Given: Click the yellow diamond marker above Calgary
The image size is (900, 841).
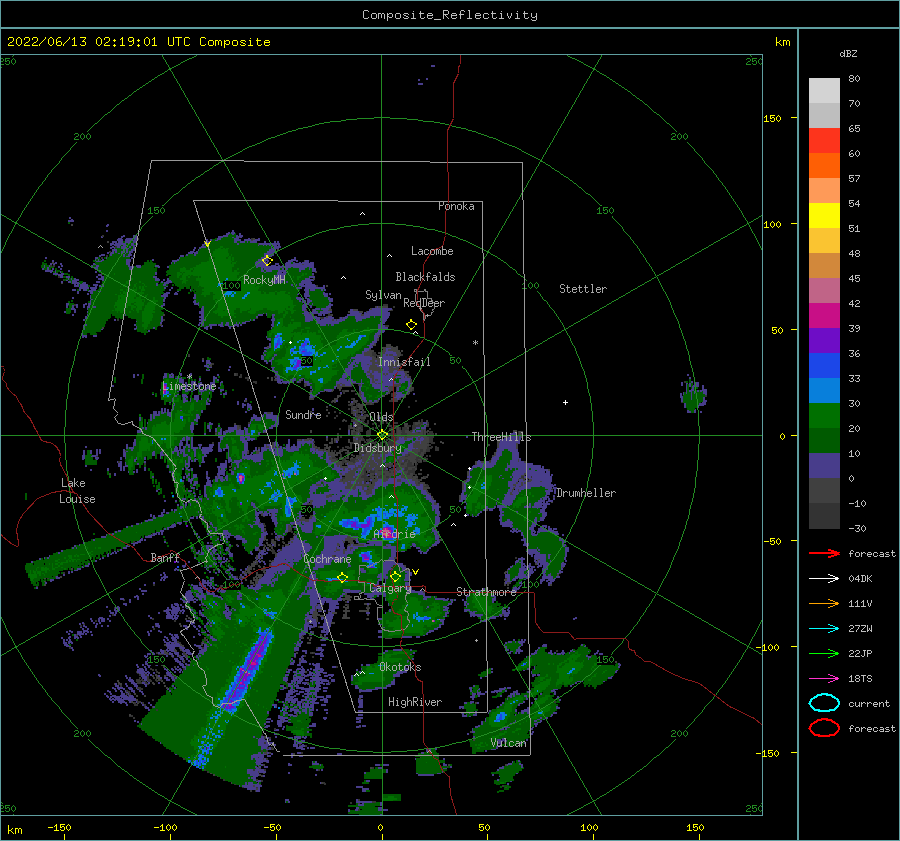Looking at the screenshot, I should [395, 576].
